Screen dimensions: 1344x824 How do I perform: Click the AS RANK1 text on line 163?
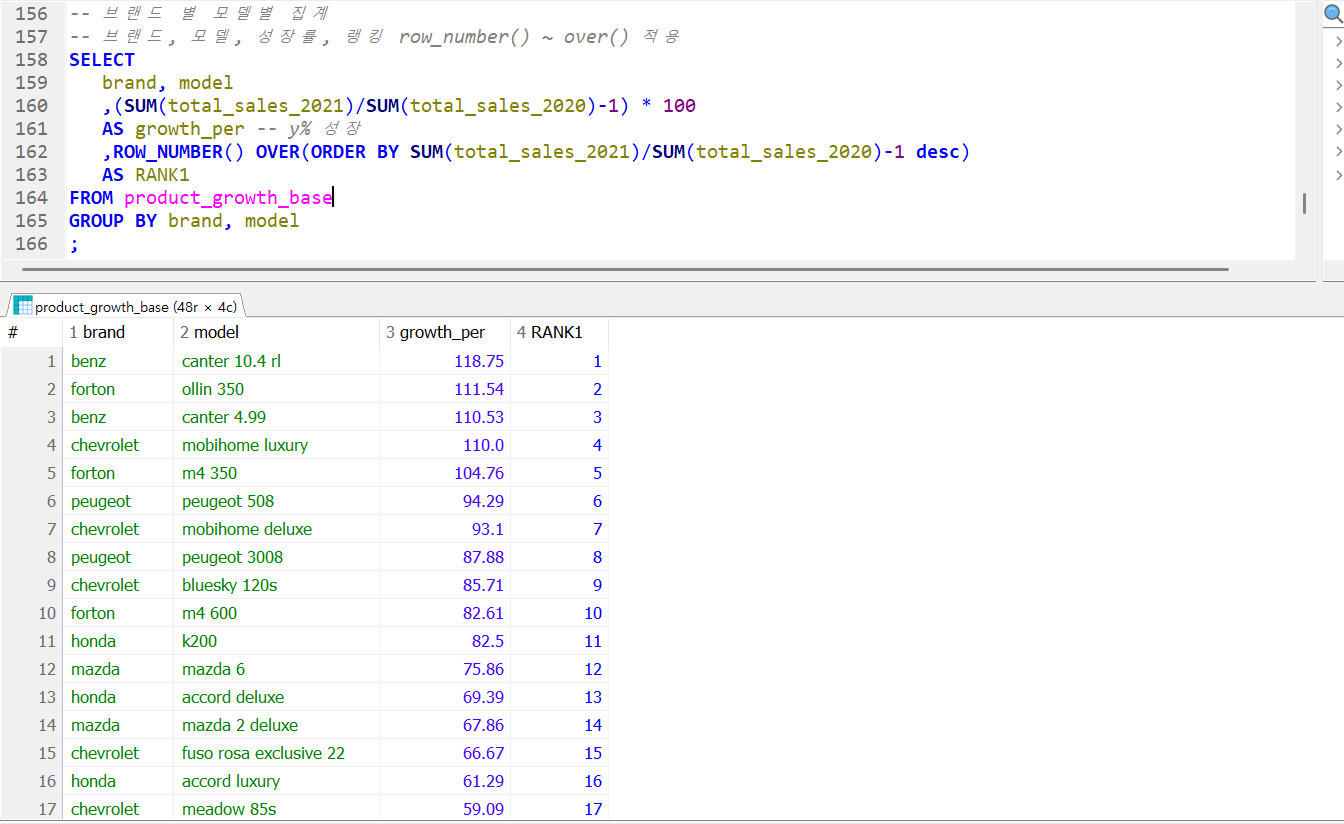point(146,175)
